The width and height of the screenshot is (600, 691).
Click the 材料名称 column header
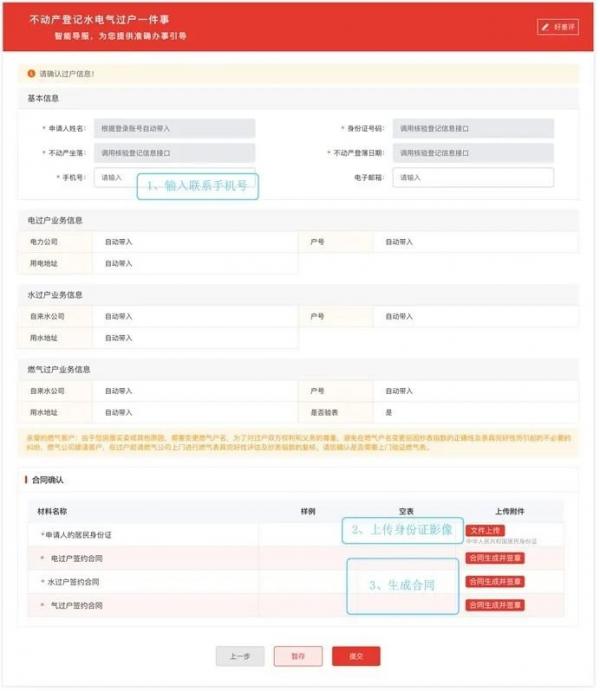point(52,511)
